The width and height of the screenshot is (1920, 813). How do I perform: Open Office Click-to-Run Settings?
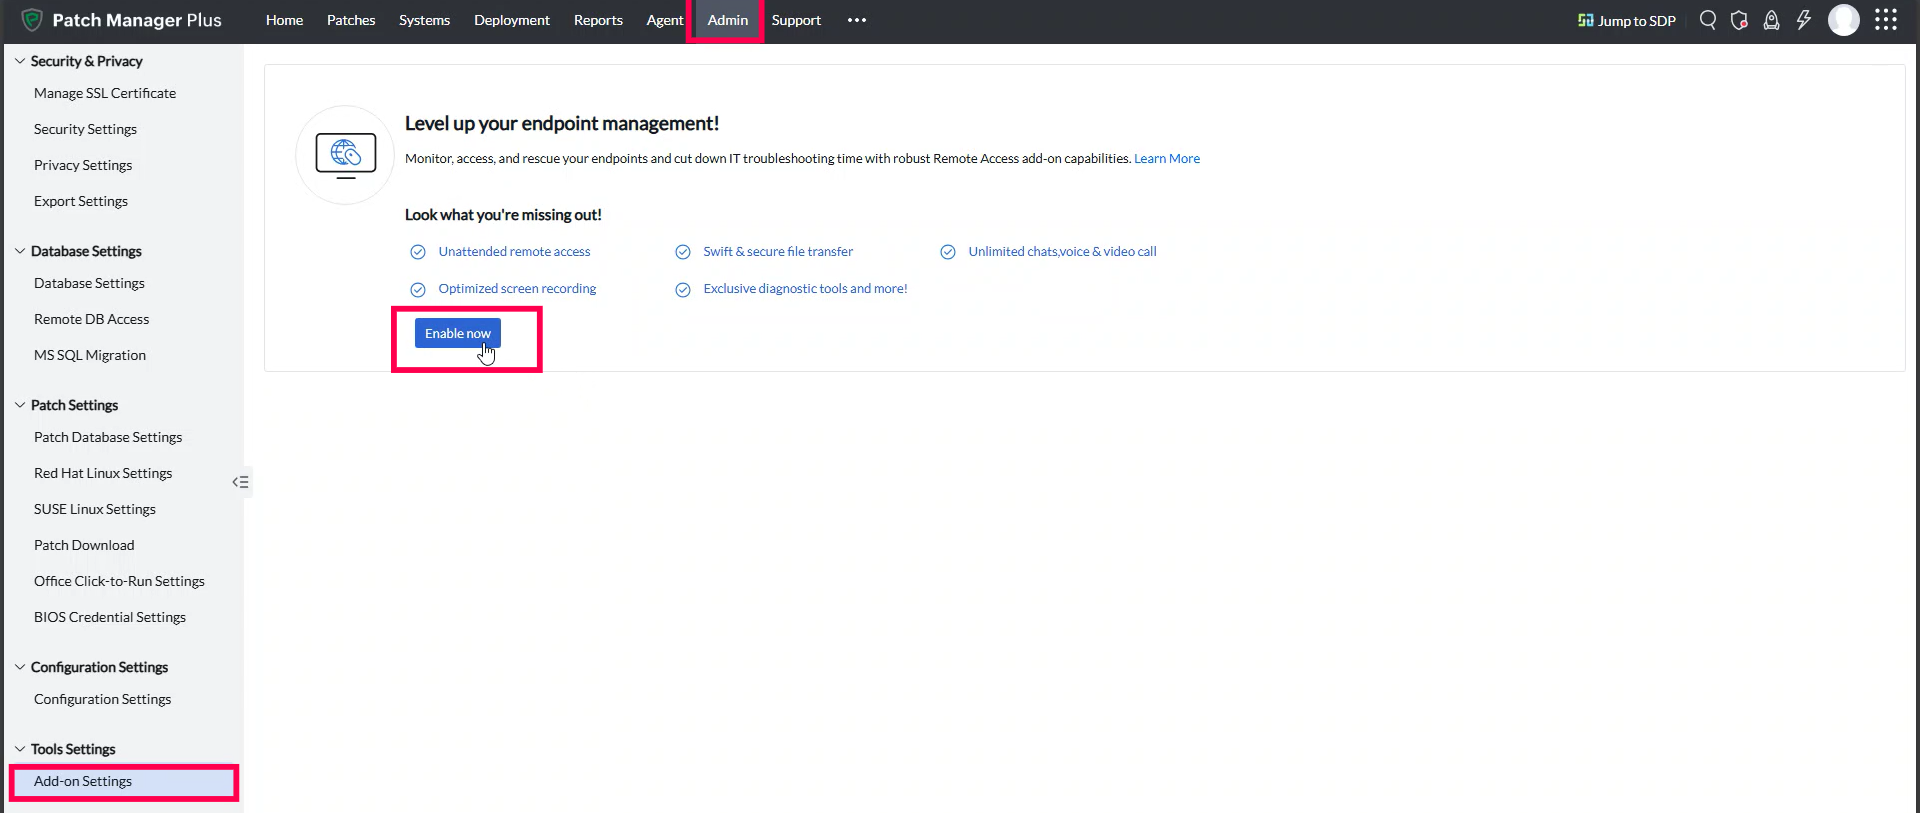[x=119, y=581]
